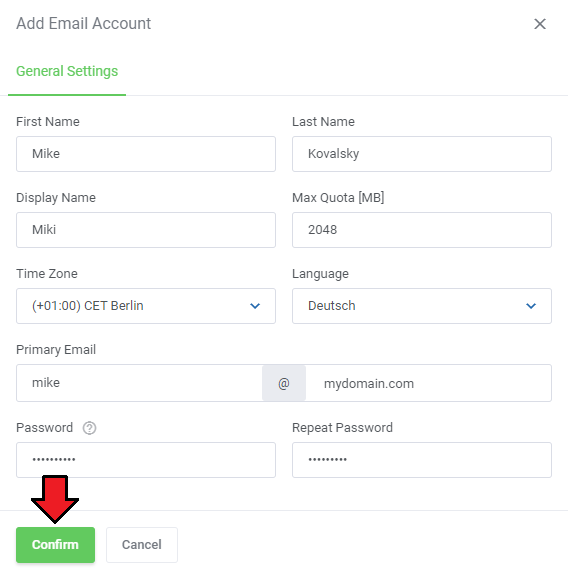
Task: Focus the Display Name field Miki
Action: 146,230
